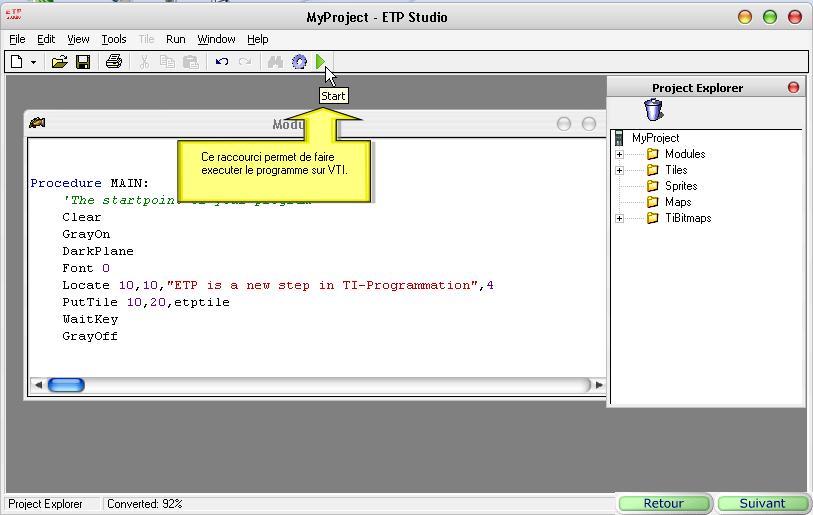
Task: Maximize ETP Studio with green button
Action: pyautogui.click(x=770, y=17)
